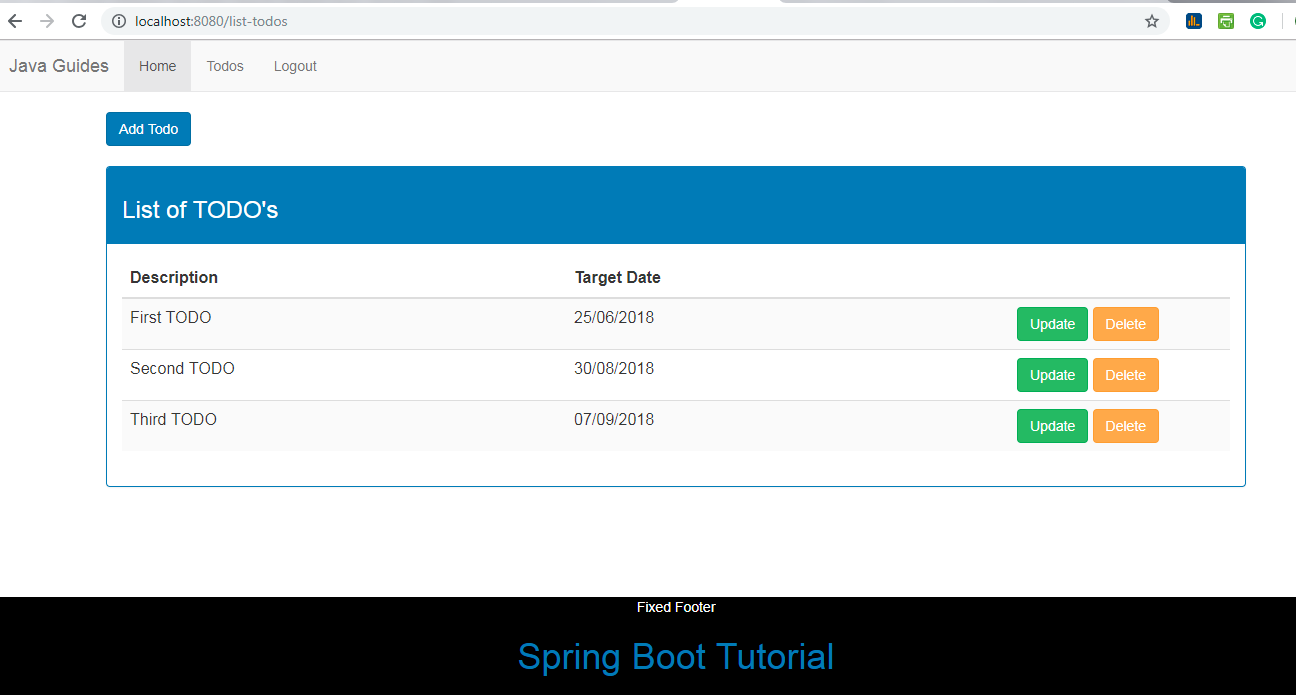Open the Grammarly extension icon
1296x695 pixels.
click(x=1258, y=21)
